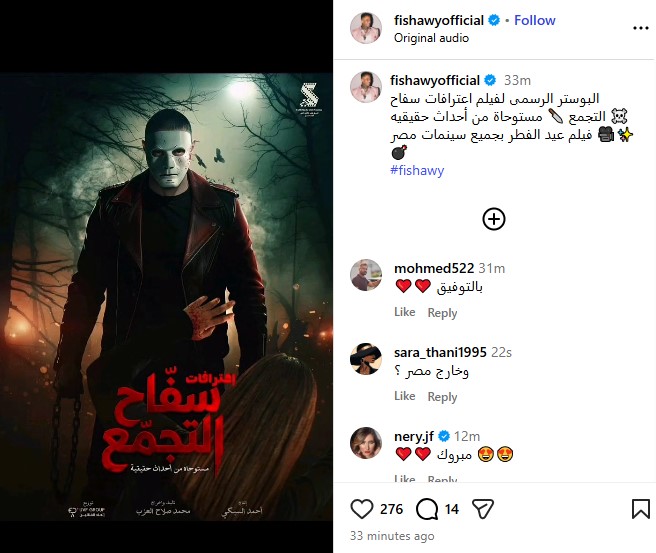
Task: Open the three-dot more options menu
Action: (641, 28)
